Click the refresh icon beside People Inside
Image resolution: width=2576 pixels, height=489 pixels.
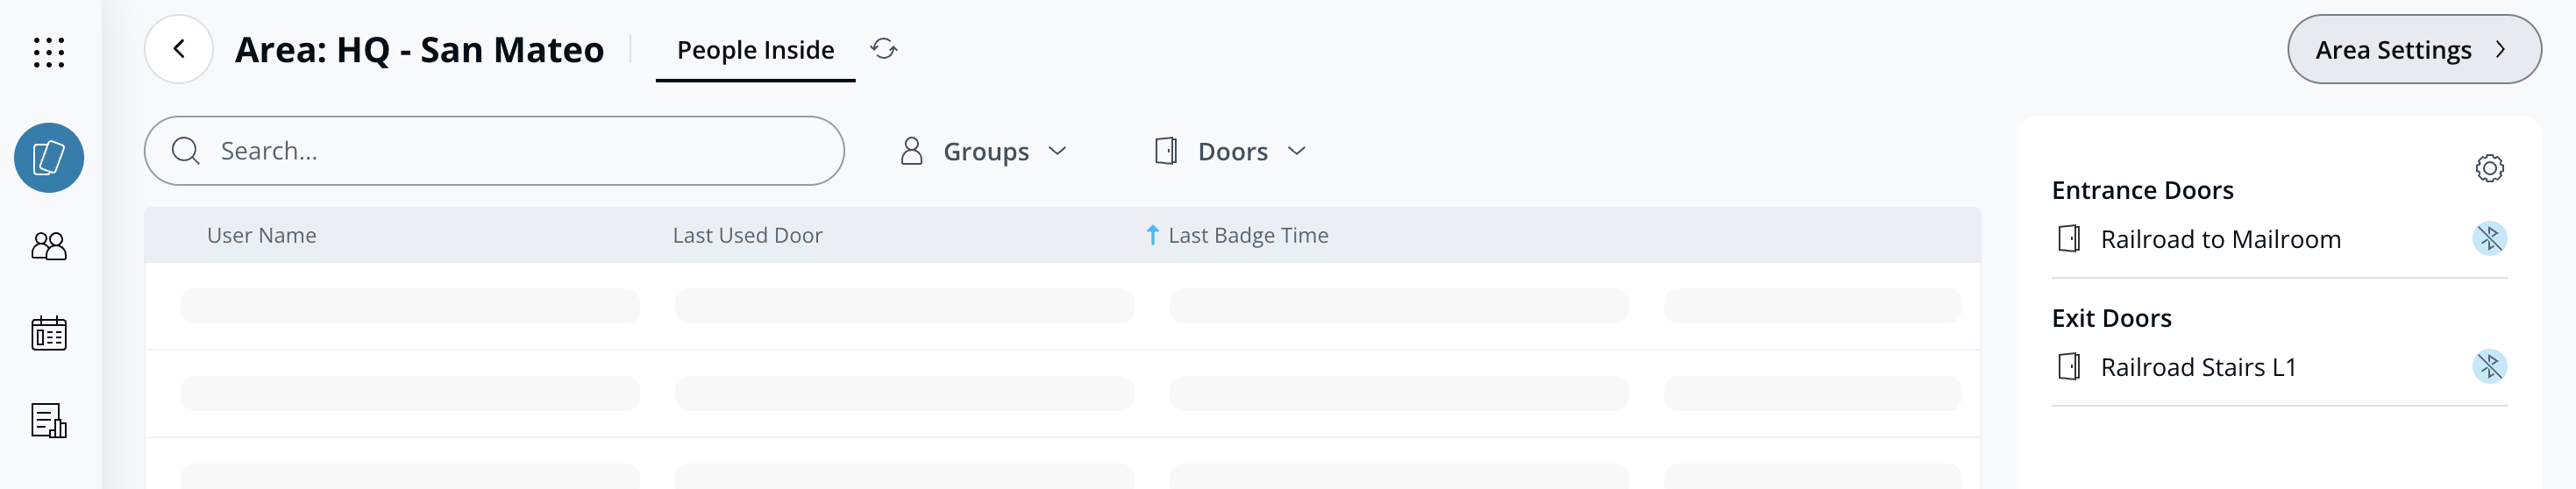tap(883, 49)
